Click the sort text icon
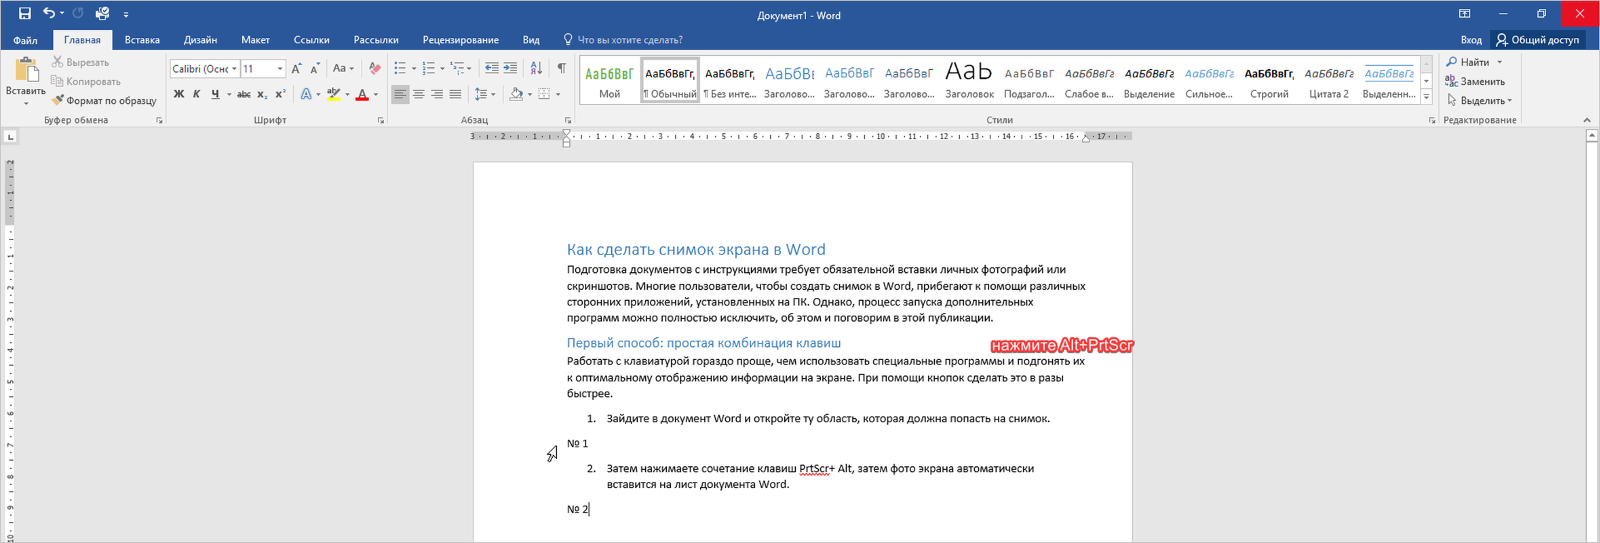 tap(536, 68)
